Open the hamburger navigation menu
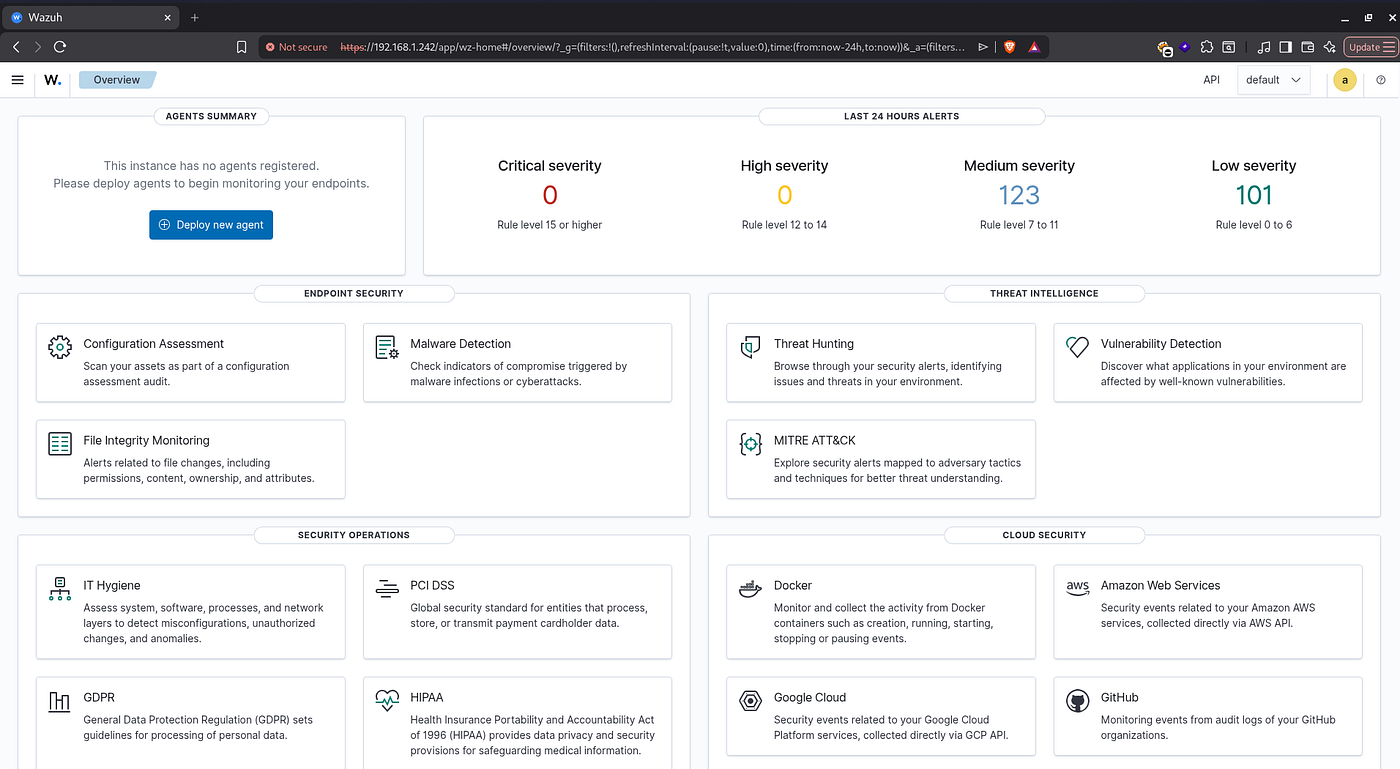This screenshot has height=769, width=1400. 17,80
